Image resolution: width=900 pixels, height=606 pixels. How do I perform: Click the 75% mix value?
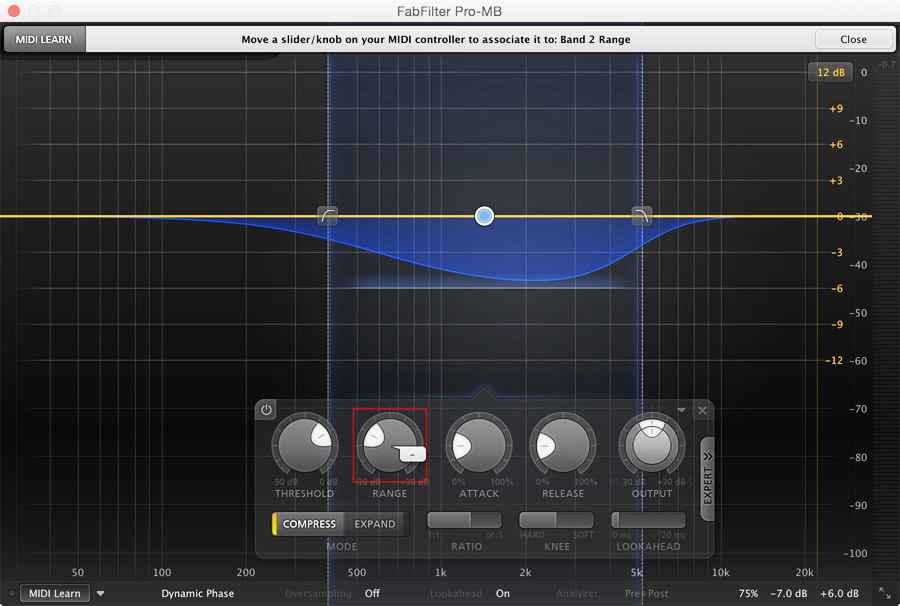tap(748, 593)
